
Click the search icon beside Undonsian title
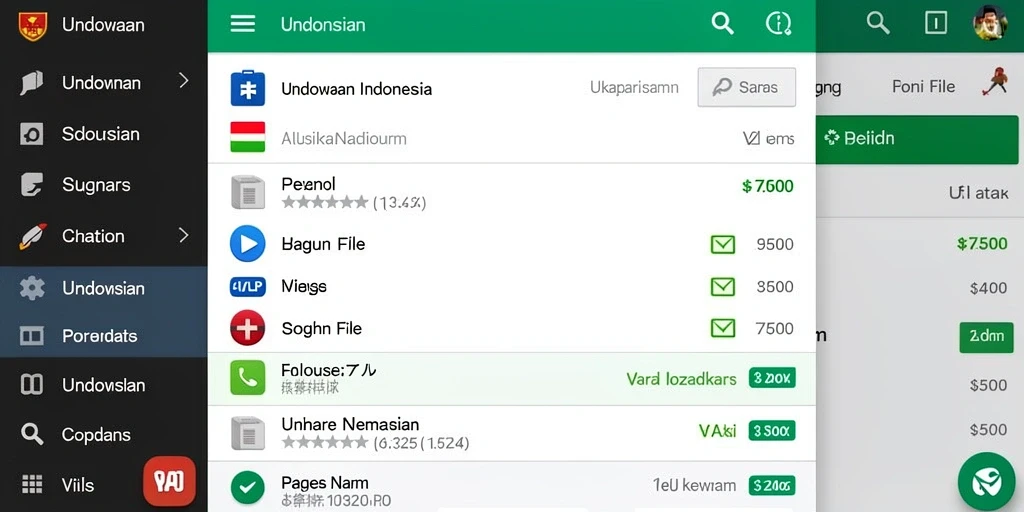point(722,24)
